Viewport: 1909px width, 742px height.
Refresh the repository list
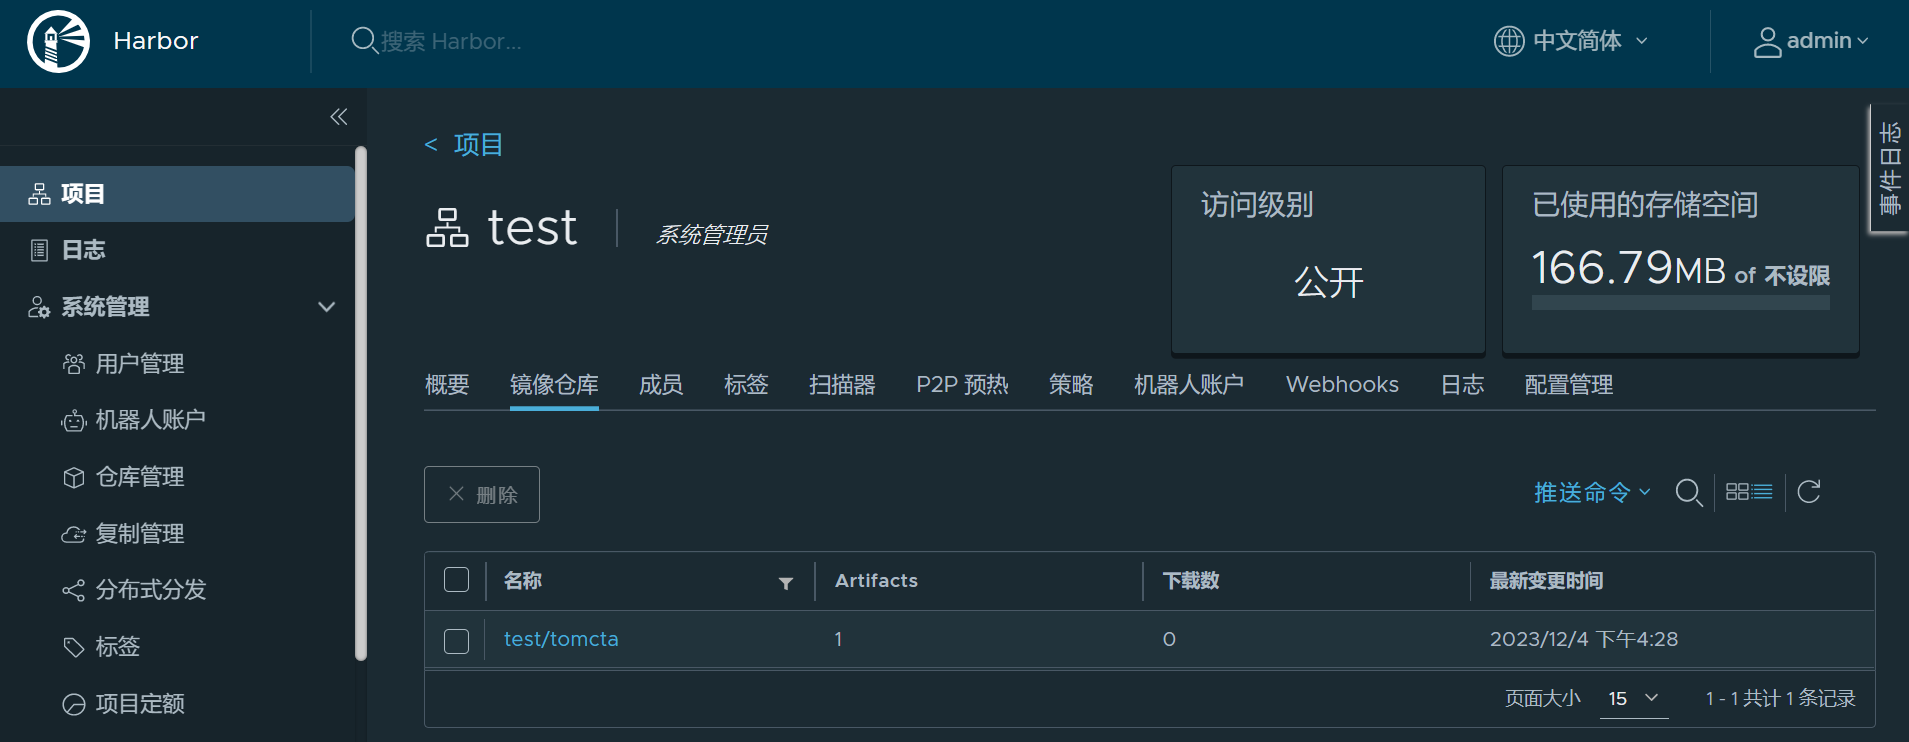(1809, 492)
